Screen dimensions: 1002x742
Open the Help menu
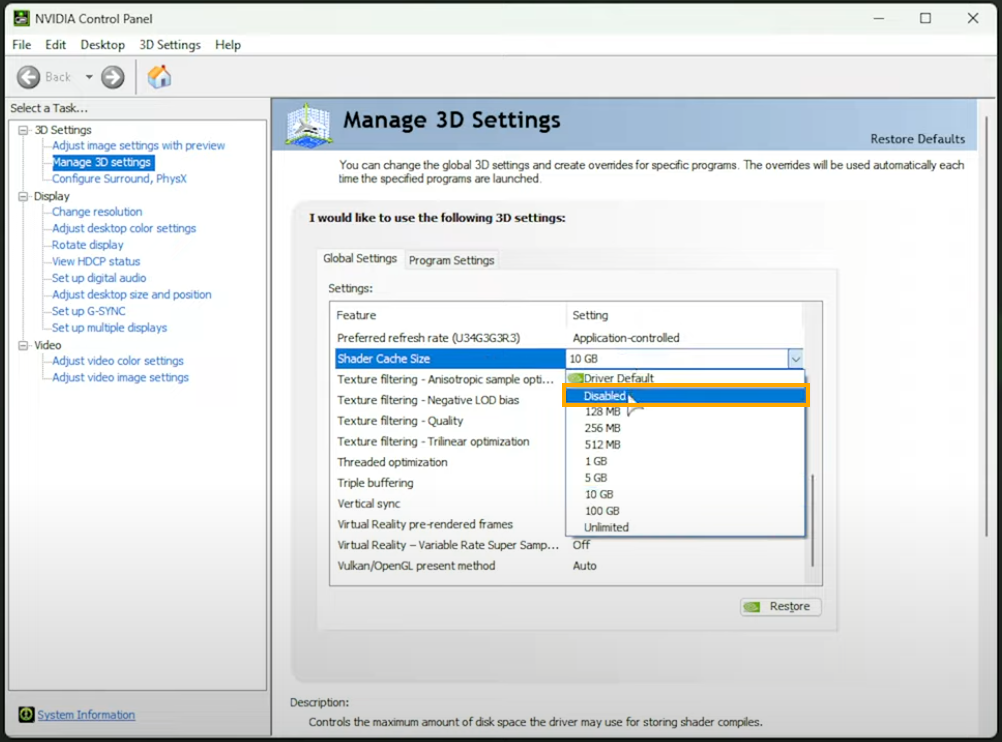227,45
